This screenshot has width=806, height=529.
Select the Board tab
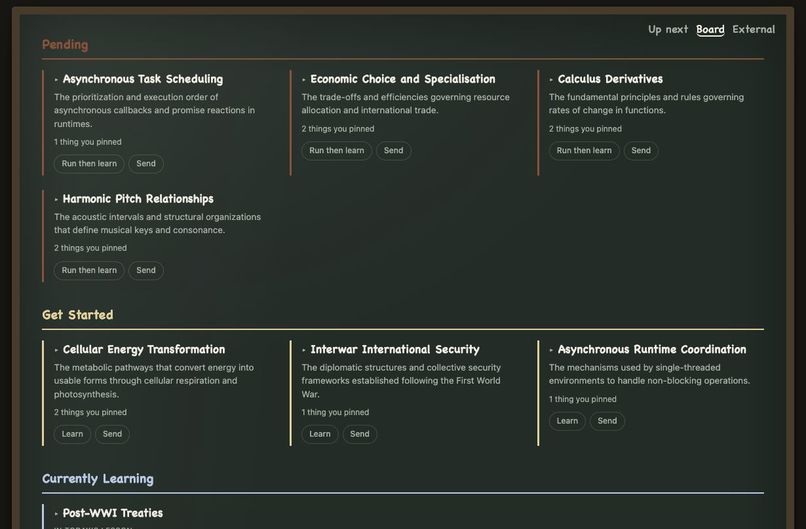710,29
